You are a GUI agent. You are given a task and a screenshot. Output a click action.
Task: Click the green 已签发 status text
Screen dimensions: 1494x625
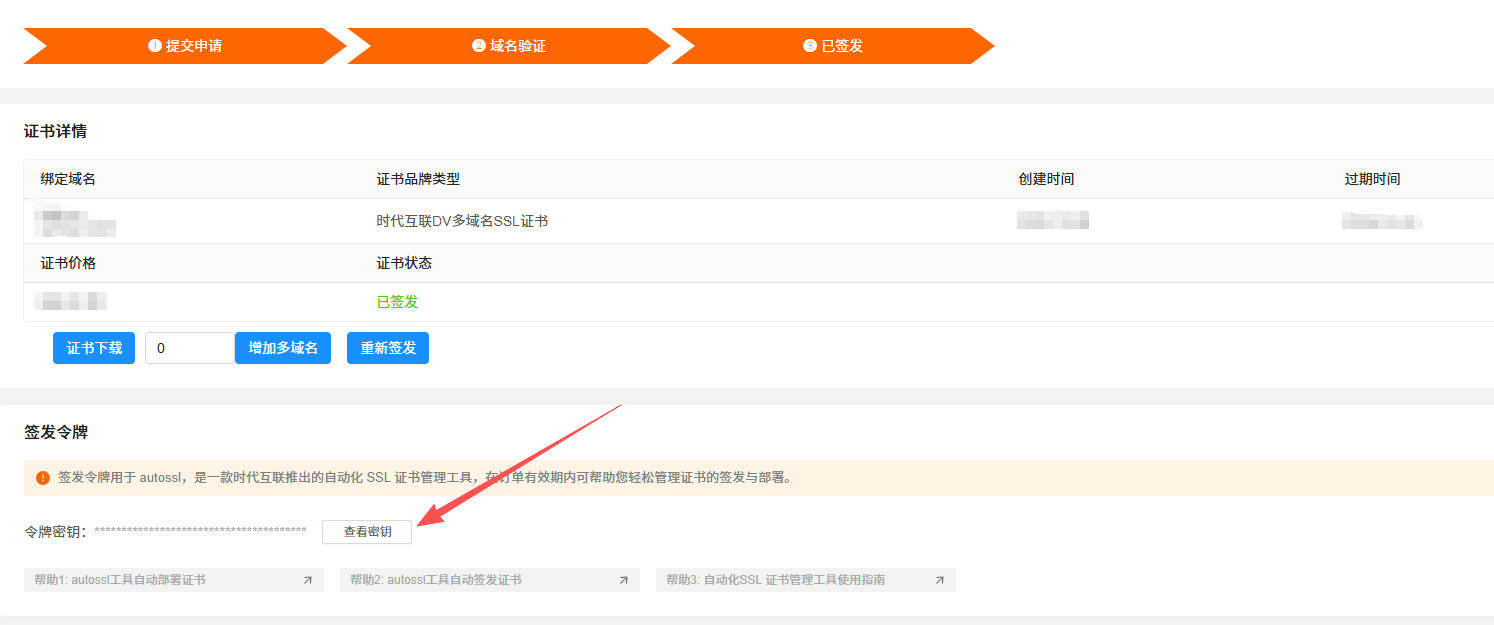(x=397, y=302)
